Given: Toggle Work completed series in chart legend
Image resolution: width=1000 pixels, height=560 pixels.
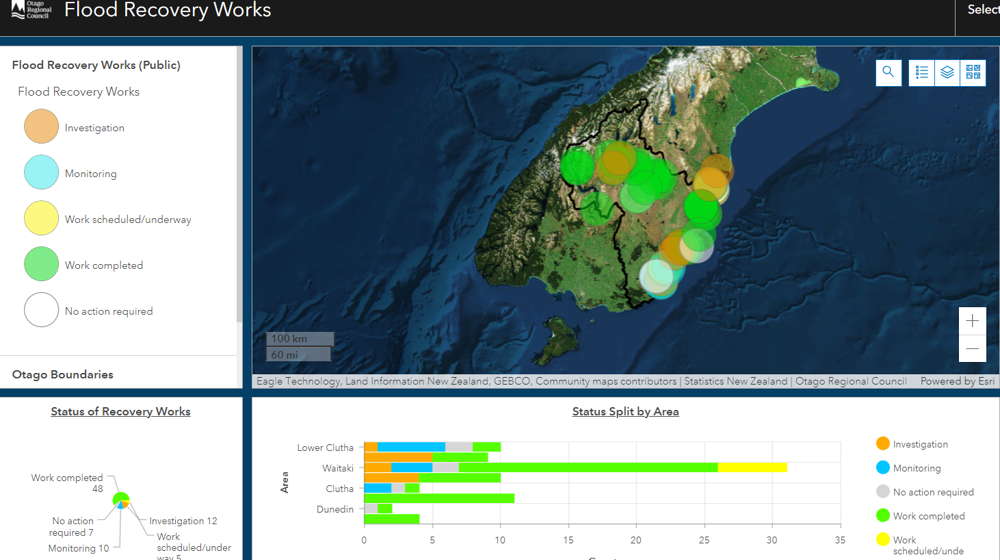Looking at the screenshot, I should (920, 515).
